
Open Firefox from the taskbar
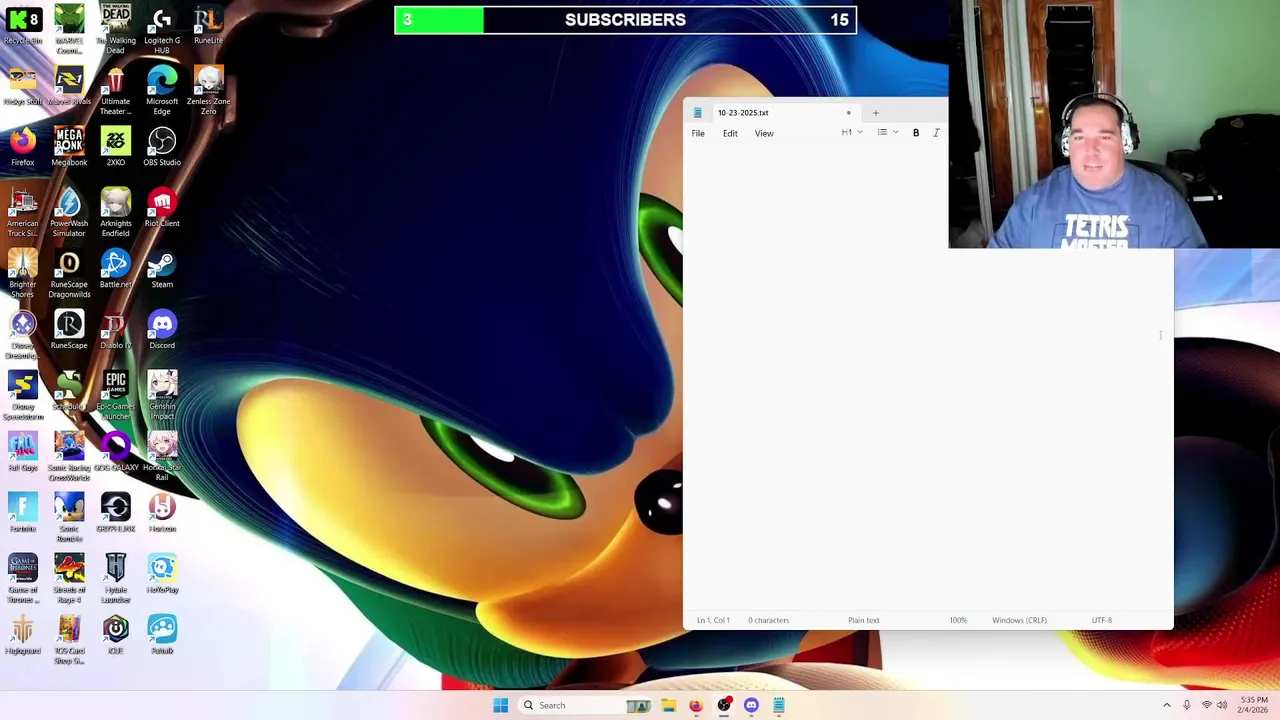(696, 705)
